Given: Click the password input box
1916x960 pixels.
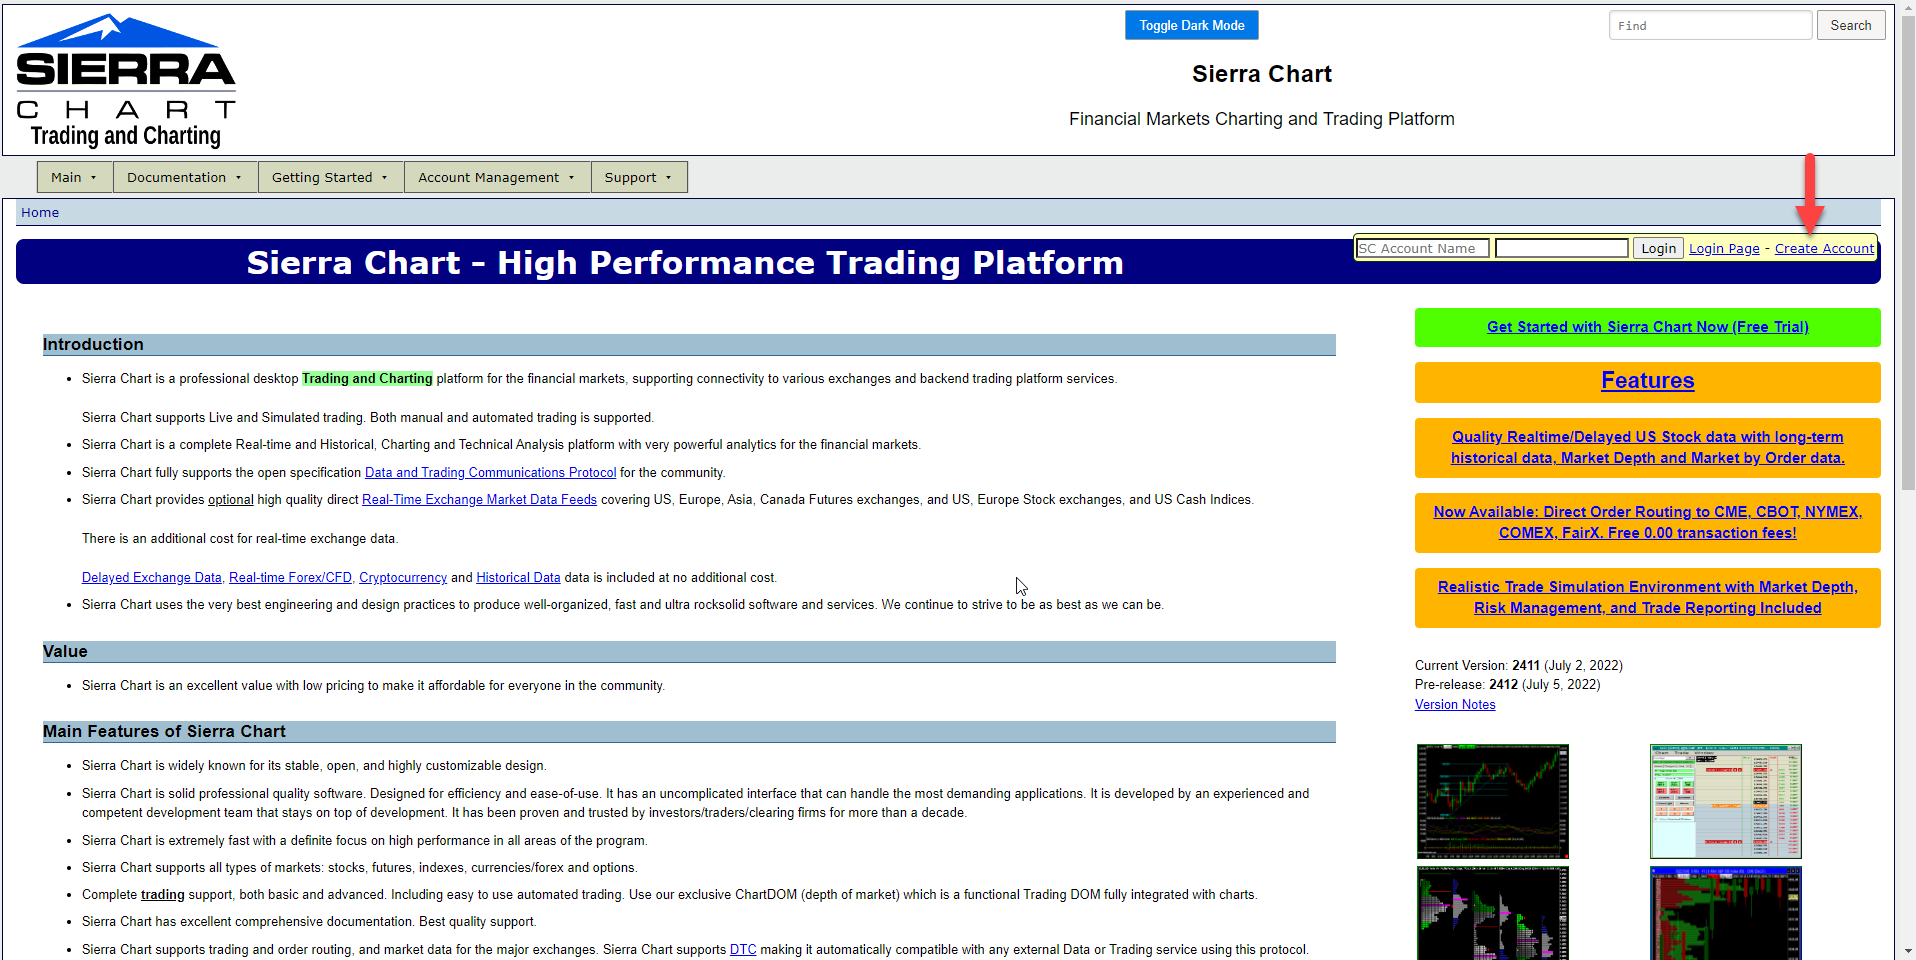Looking at the screenshot, I should 1561,249.
